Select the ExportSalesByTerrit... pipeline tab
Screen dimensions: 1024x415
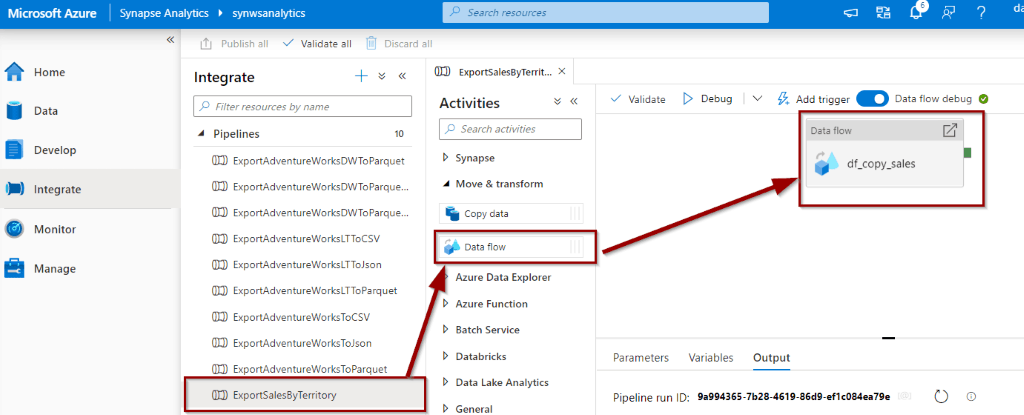(498, 71)
